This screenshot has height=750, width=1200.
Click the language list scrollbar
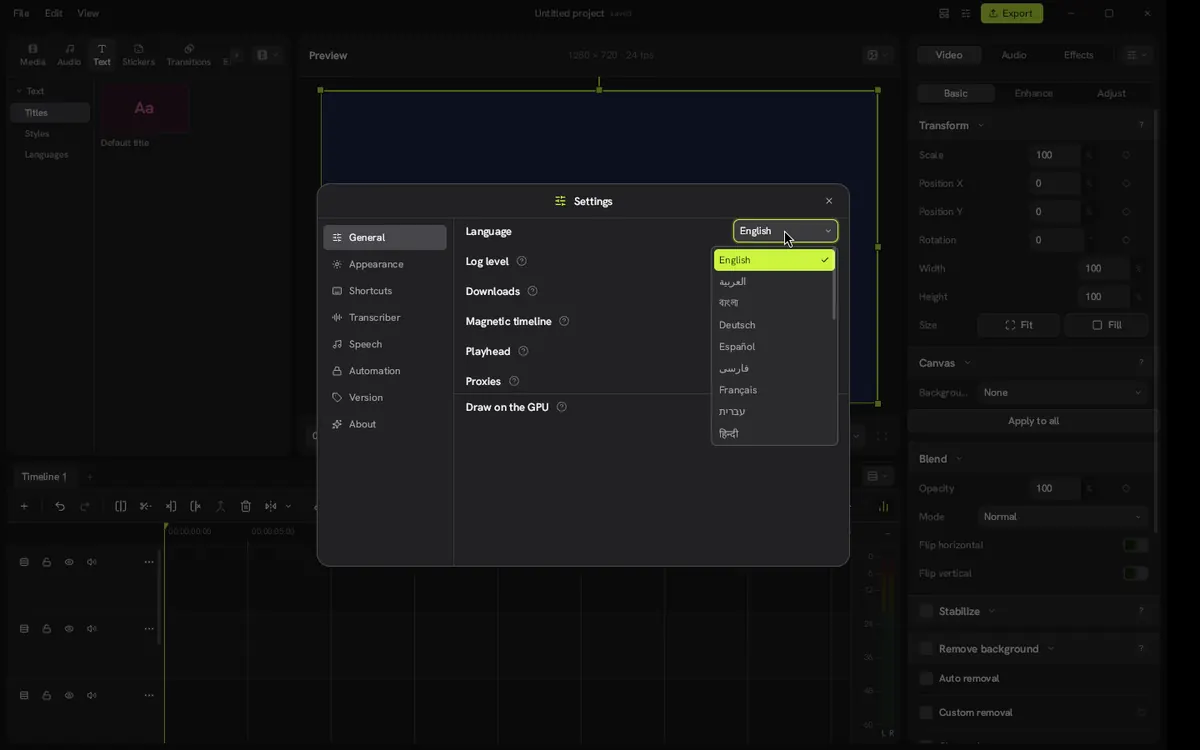[x=834, y=294]
